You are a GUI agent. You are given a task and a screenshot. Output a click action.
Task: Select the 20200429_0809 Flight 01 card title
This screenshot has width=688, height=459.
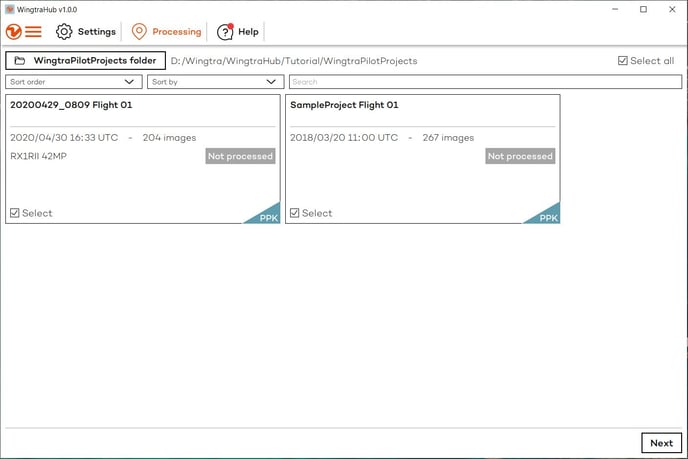(71, 105)
